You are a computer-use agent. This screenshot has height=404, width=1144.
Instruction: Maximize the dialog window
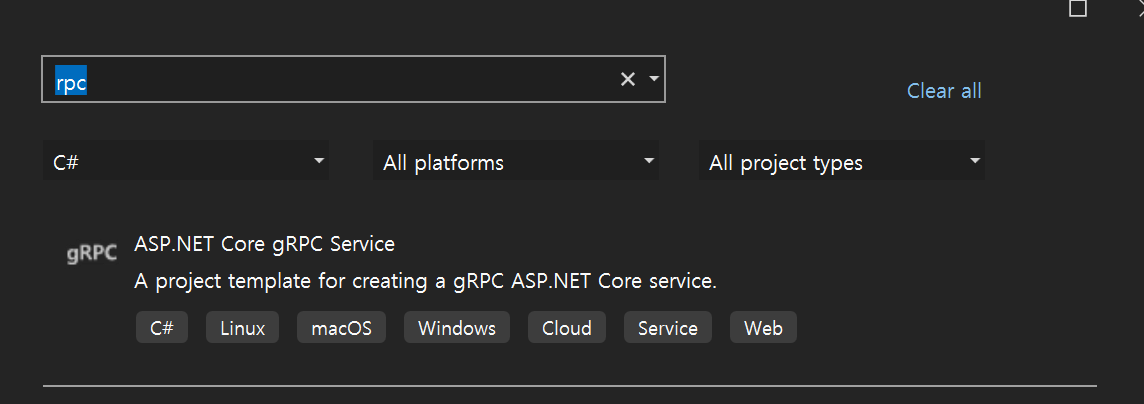[x=1078, y=8]
